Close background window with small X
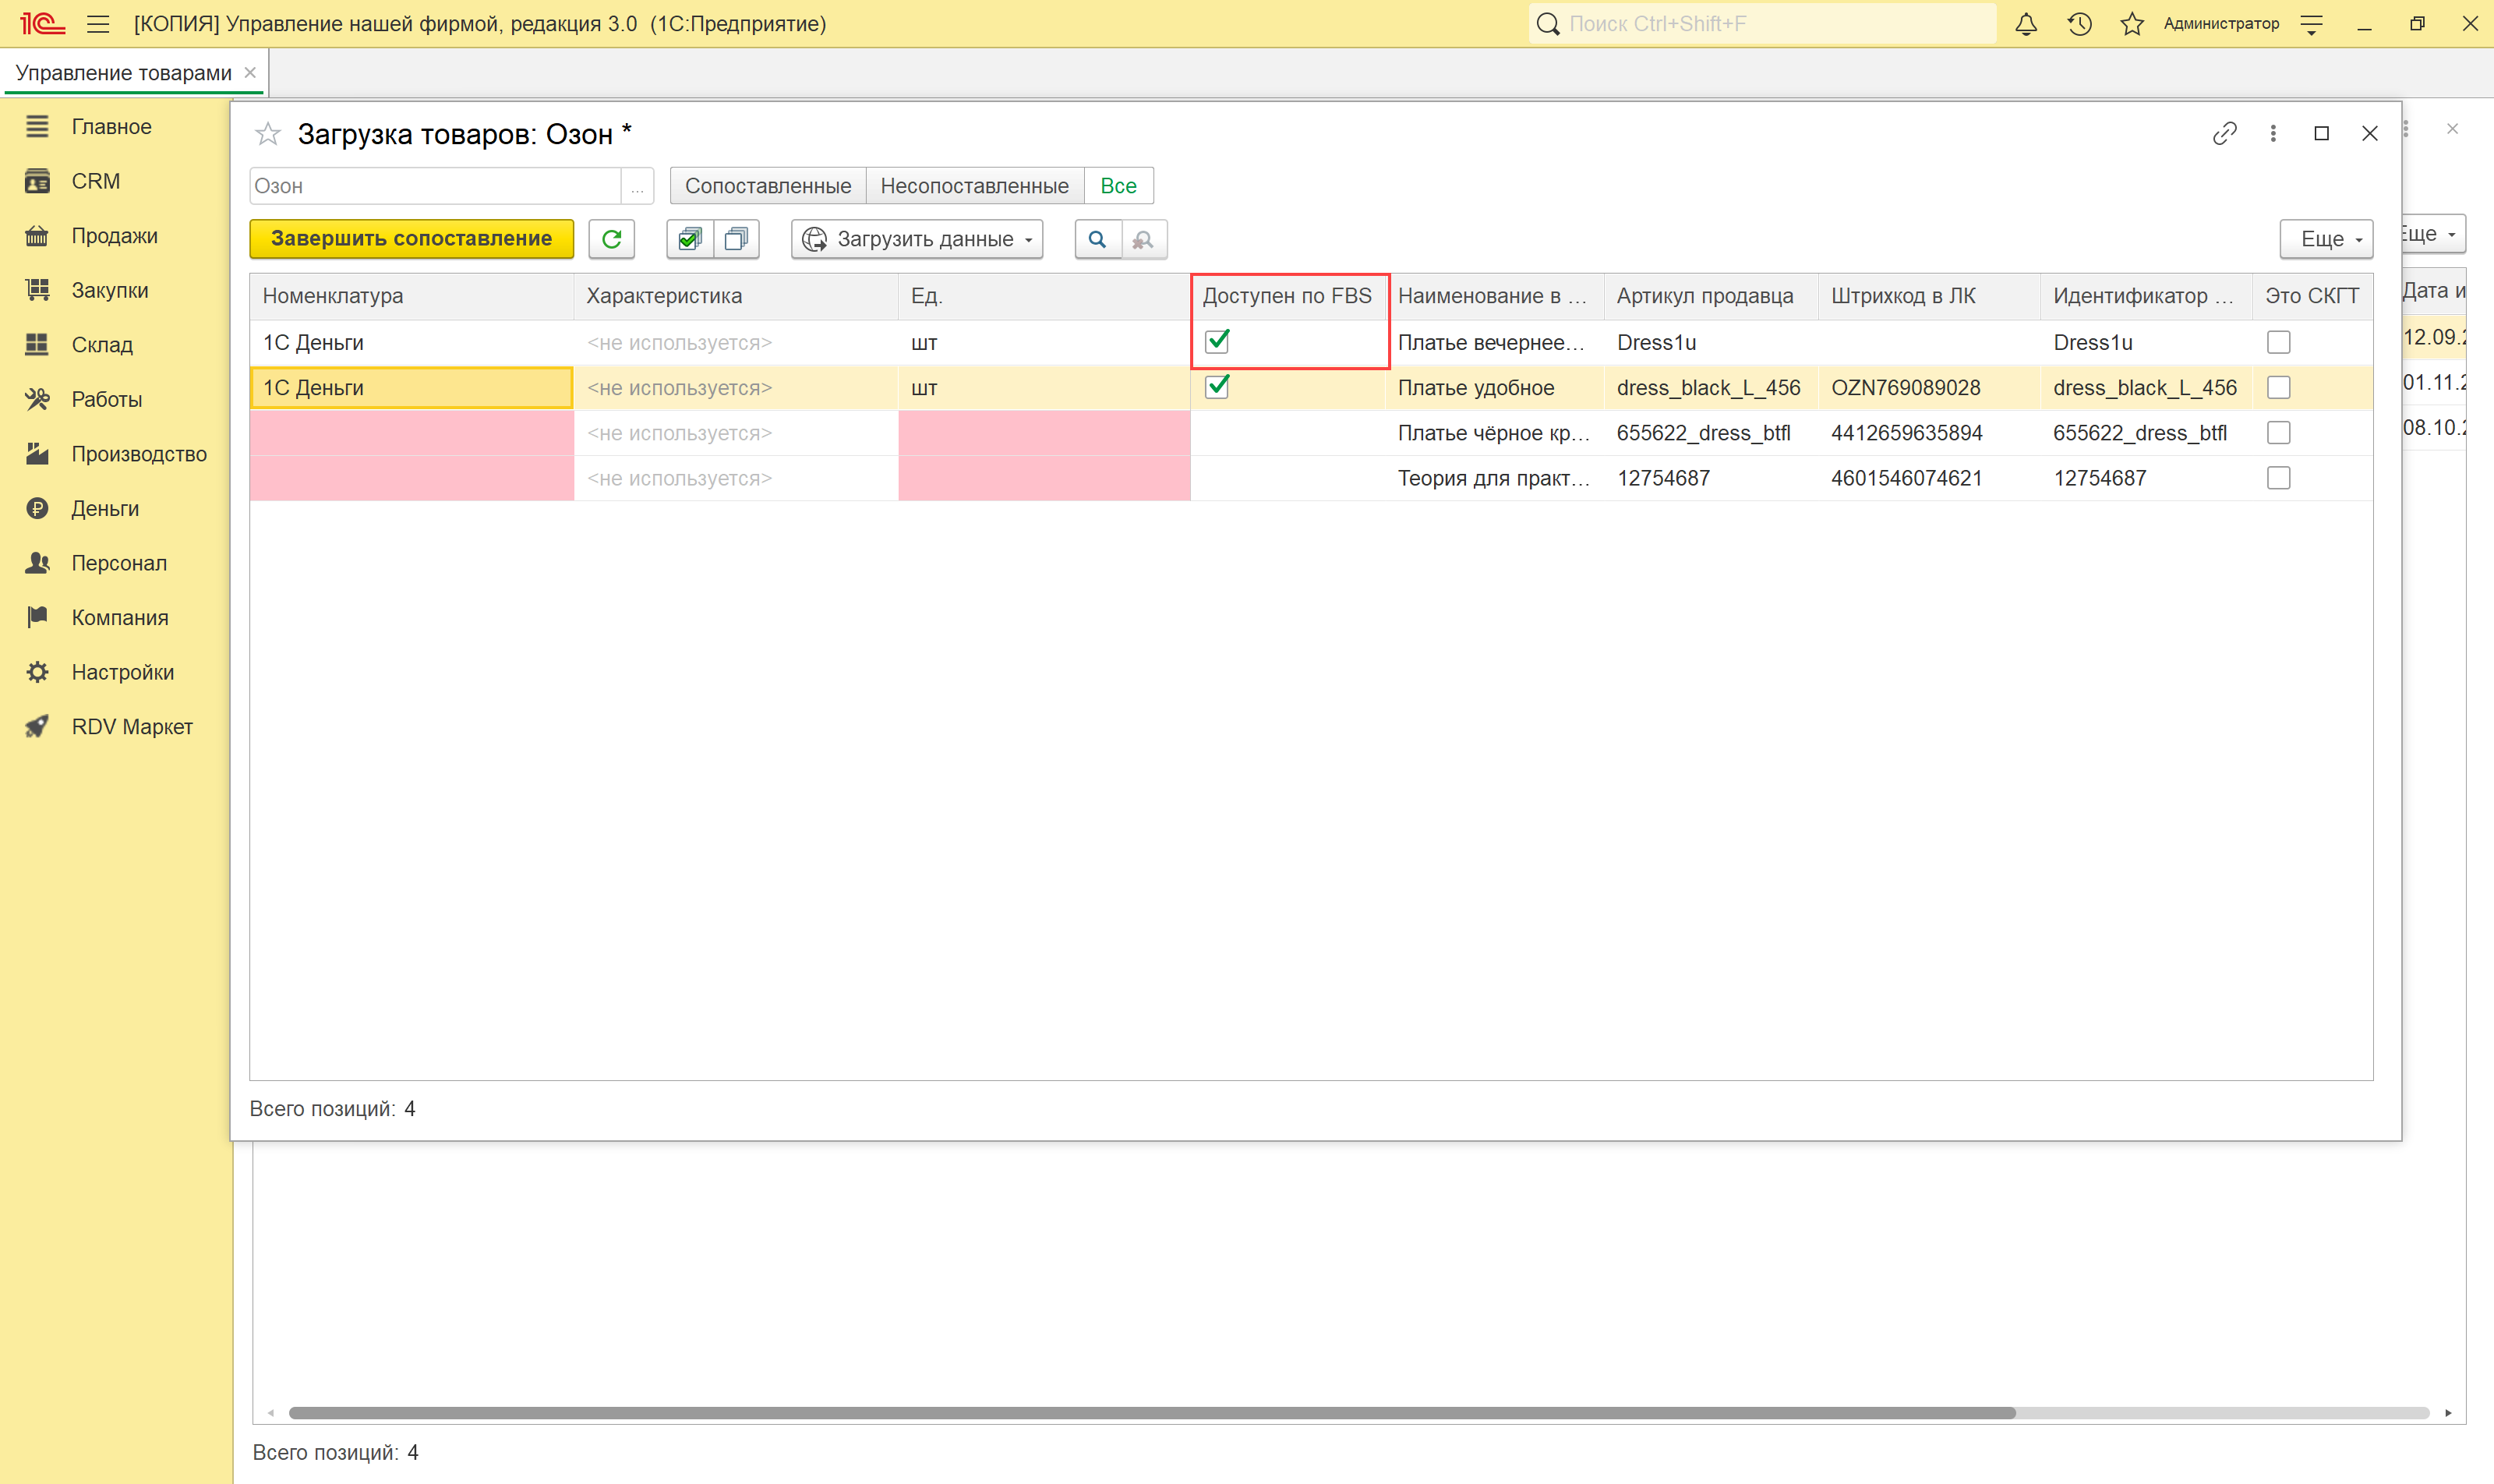The image size is (2494, 1484). click(2452, 129)
